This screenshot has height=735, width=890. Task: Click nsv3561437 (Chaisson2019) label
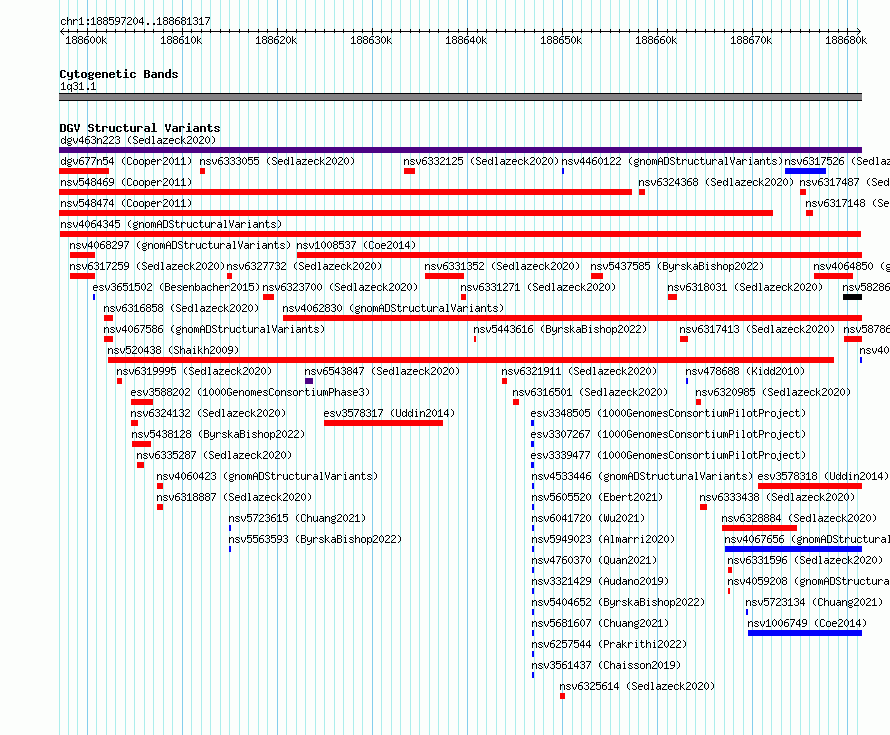(606, 665)
